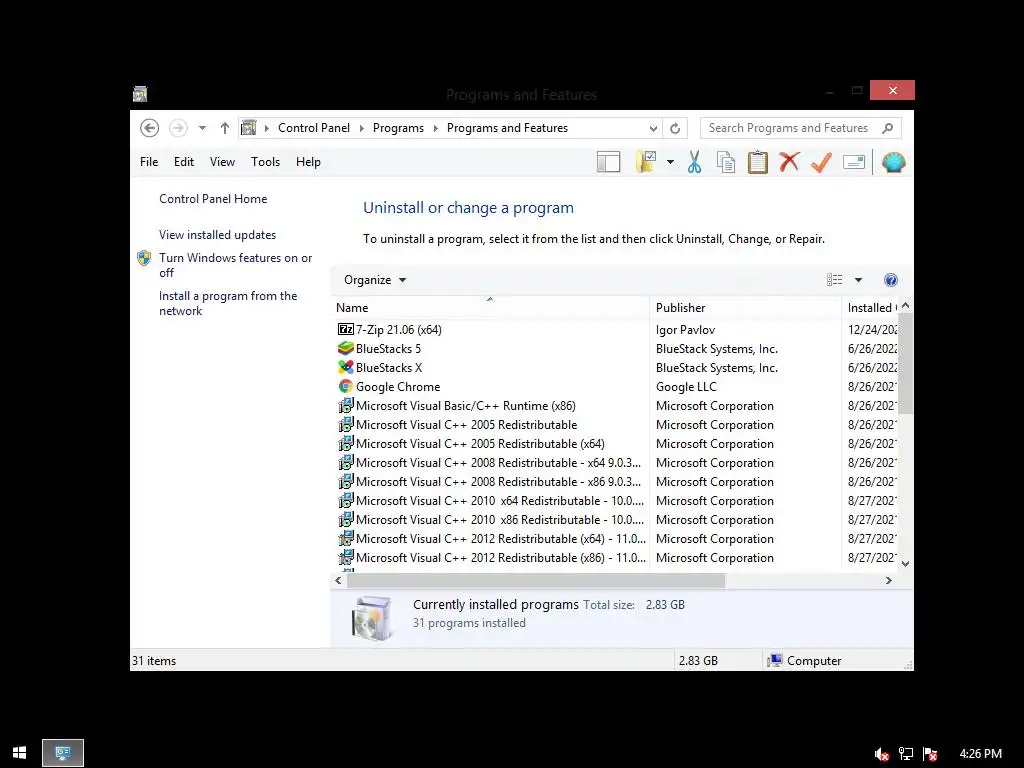
Task: Open Install a program from the network
Action: coord(228,303)
